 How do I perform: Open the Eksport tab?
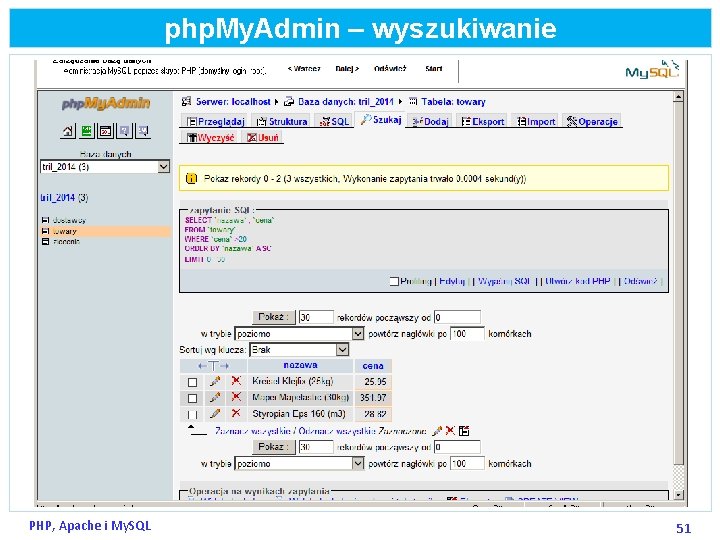click(483, 122)
